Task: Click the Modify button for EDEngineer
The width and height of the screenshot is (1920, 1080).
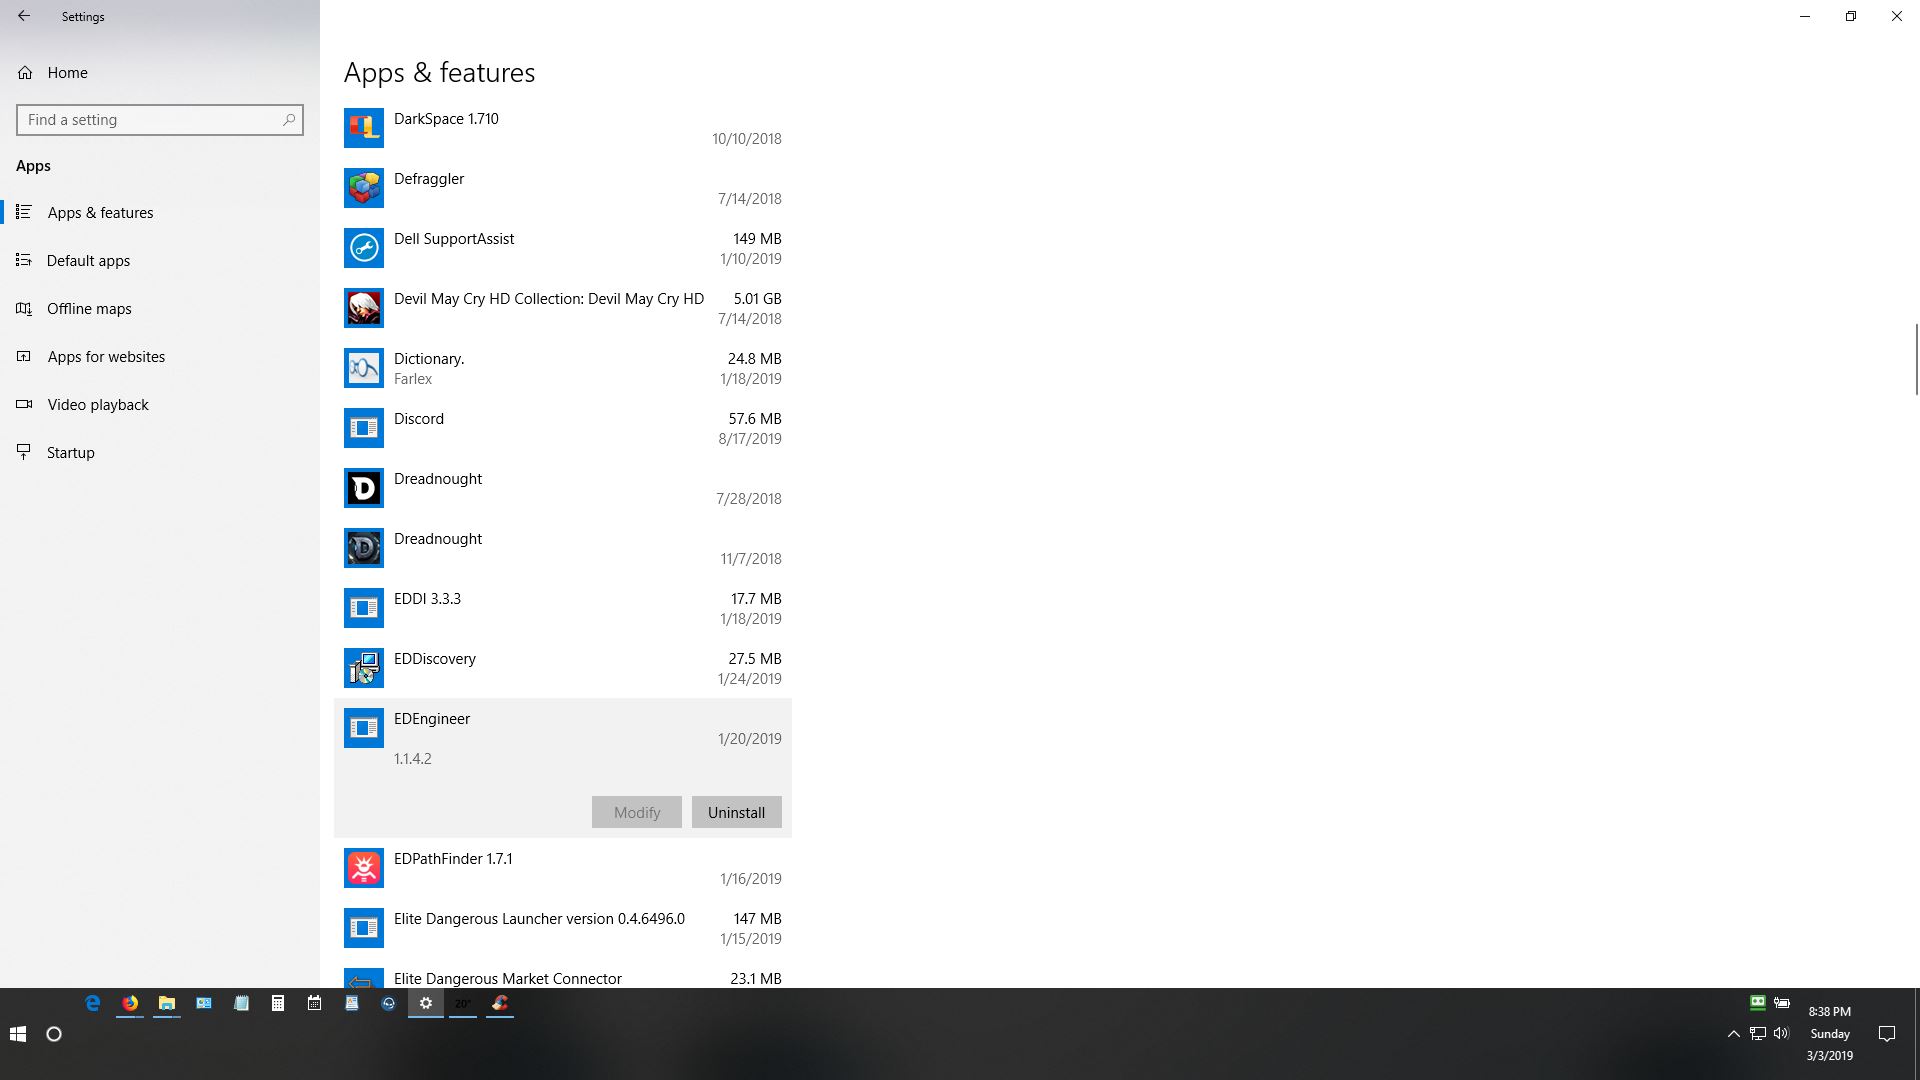Action: tap(636, 812)
